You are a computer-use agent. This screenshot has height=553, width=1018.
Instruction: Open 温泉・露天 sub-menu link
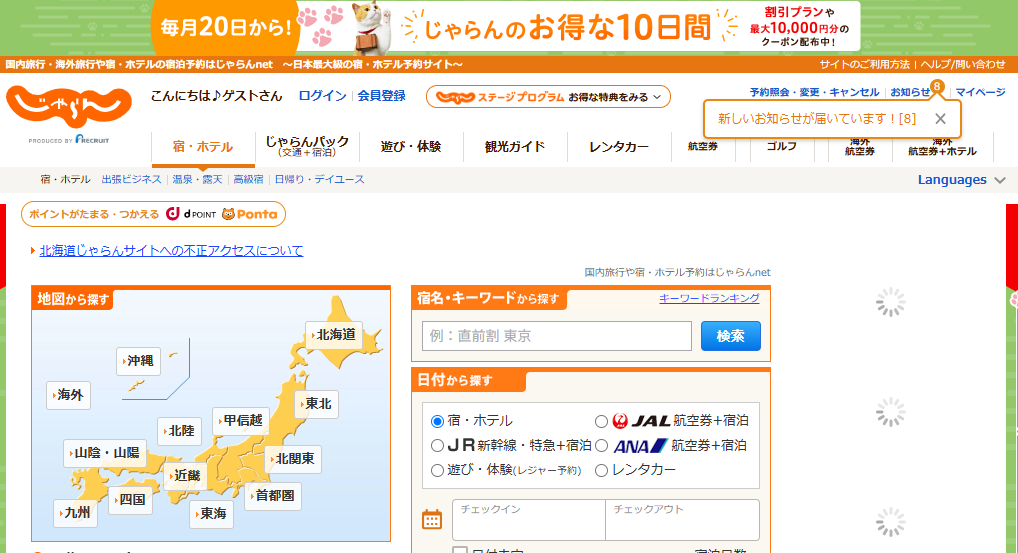[x=197, y=180]
